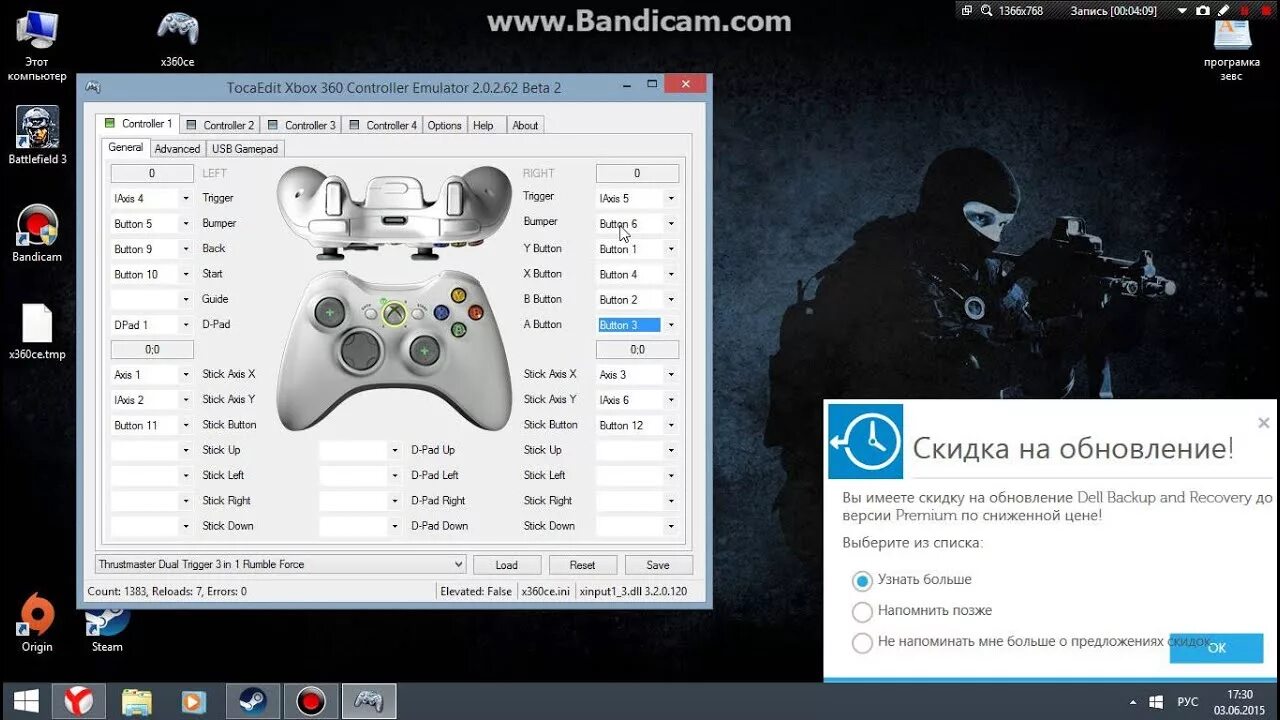Click the Dell Backup clock logo
Viewport: 1280px width, 720px height.
865,441
